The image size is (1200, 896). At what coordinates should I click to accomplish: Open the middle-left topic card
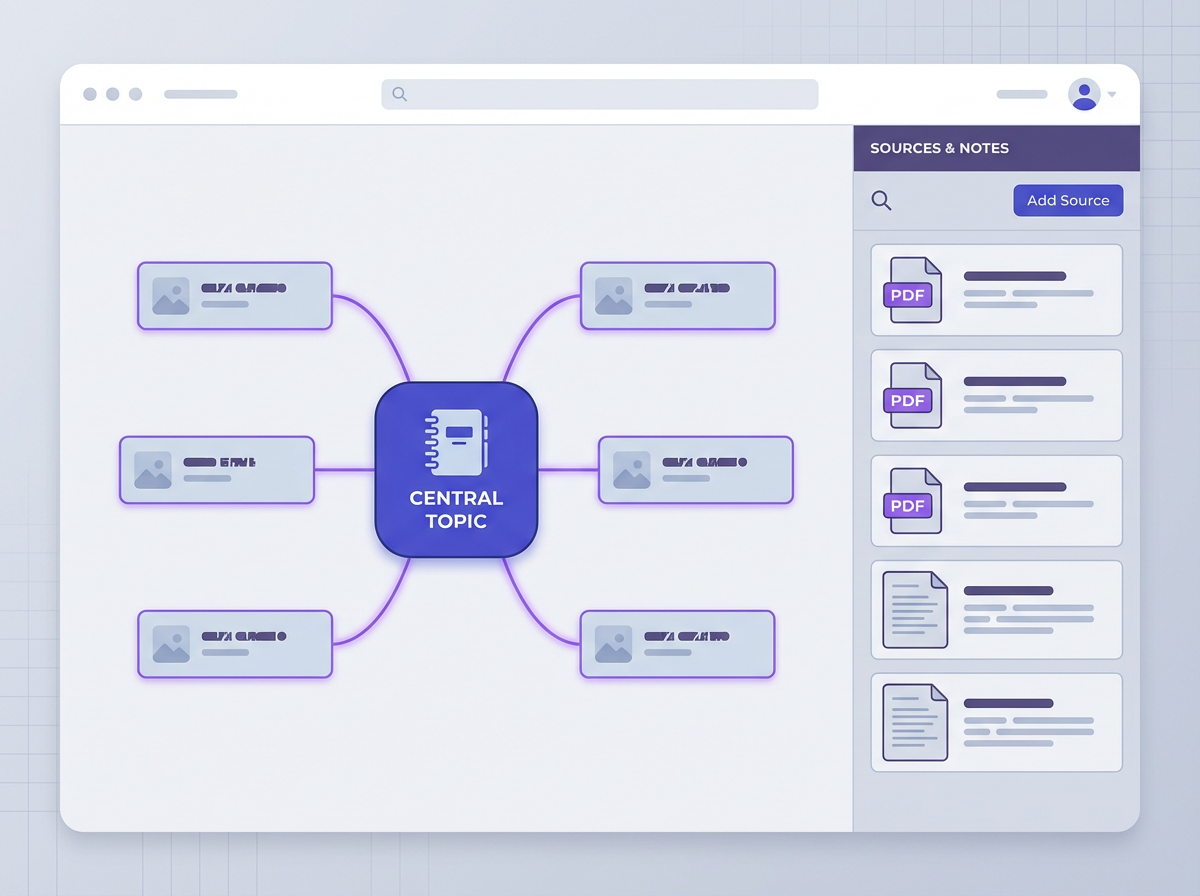pos(217,470)
